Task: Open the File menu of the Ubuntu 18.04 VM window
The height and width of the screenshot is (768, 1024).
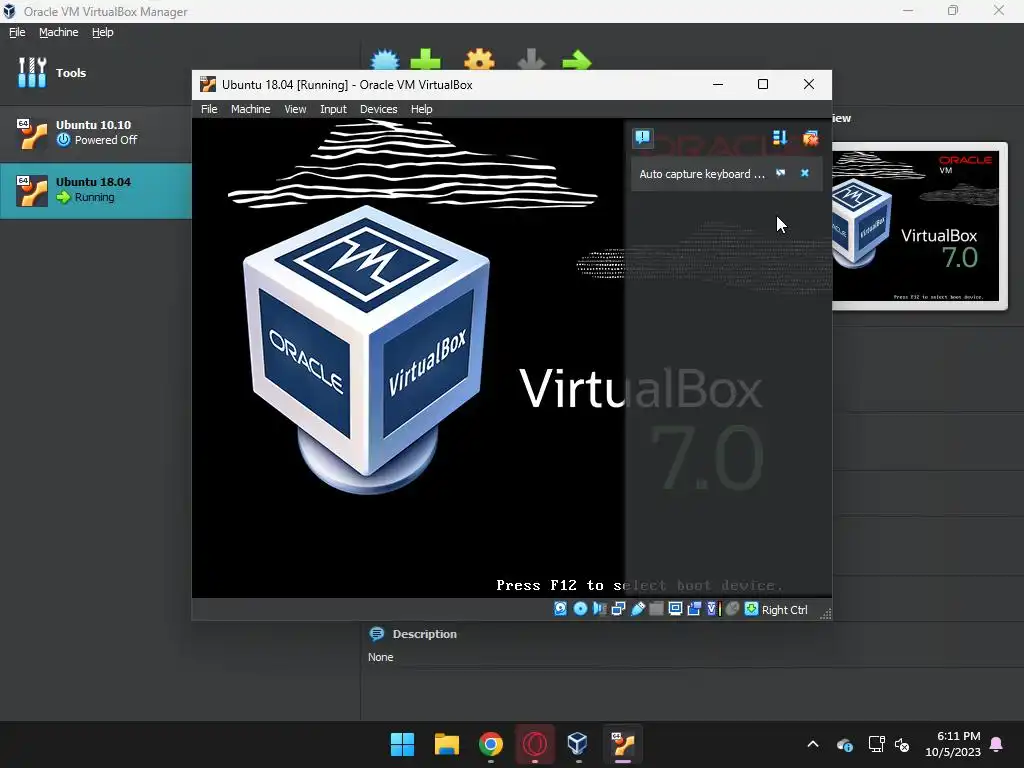Action: (209, 109)
